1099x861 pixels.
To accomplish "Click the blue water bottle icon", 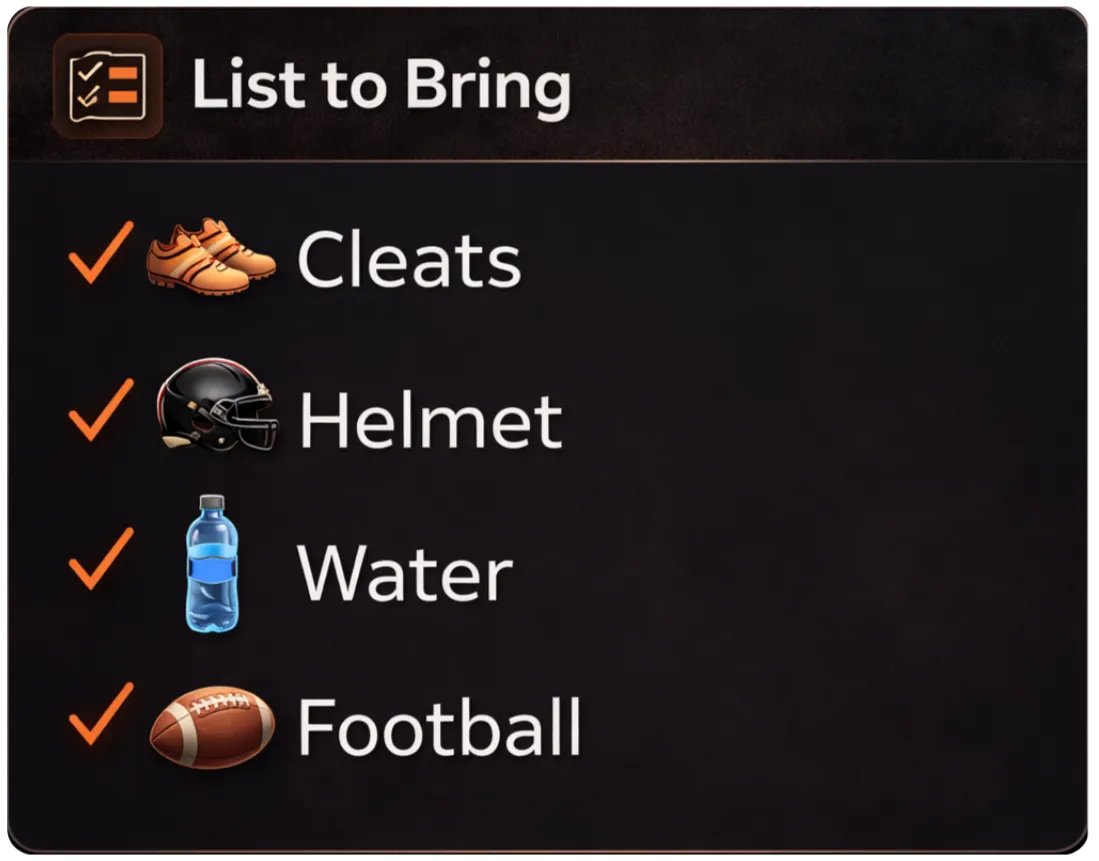I will [212, 564].
